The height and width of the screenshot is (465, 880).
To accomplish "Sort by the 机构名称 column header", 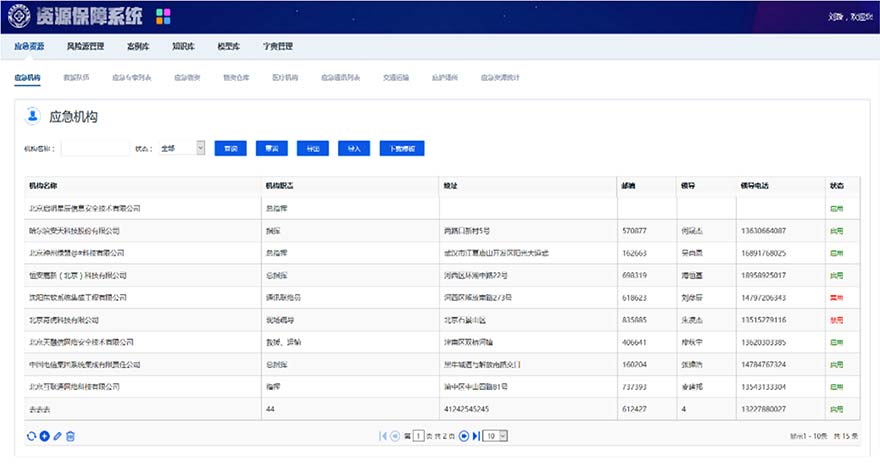I will coord(143,186).
